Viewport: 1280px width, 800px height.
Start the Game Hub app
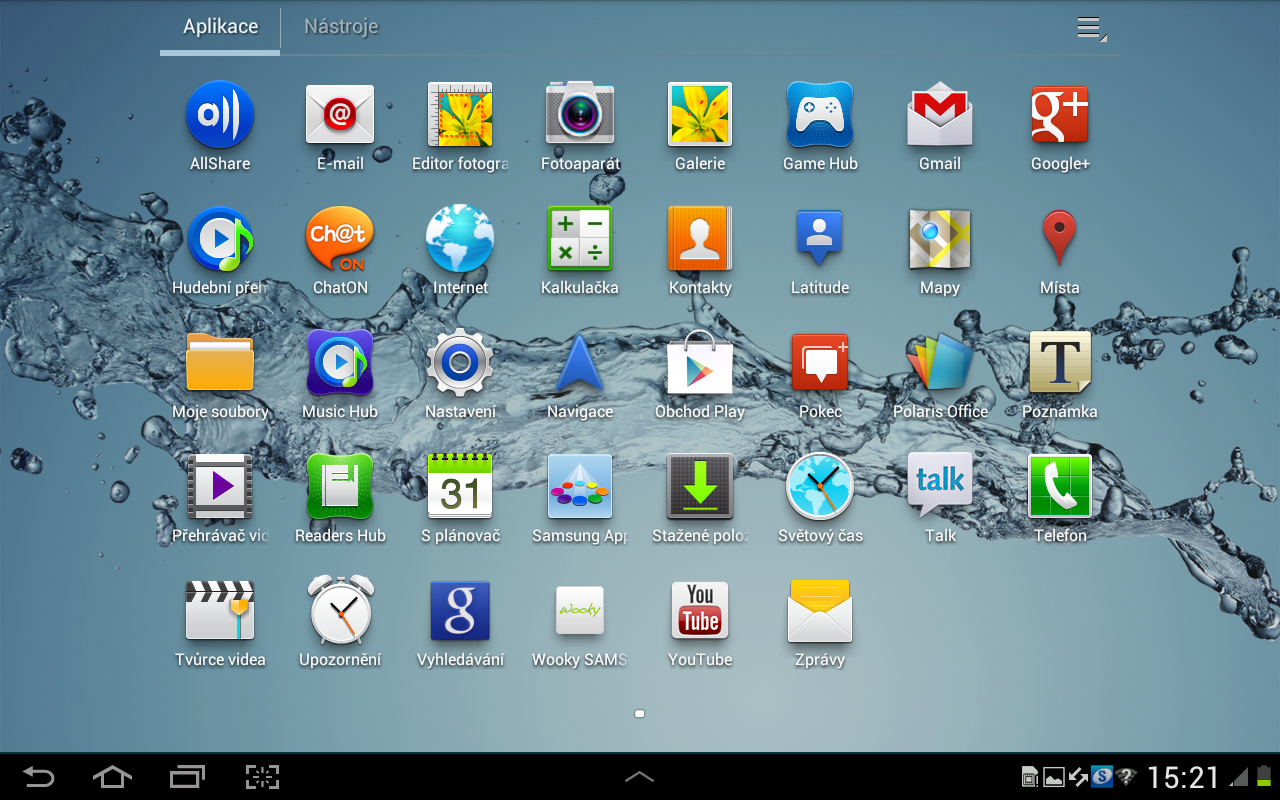820,114
